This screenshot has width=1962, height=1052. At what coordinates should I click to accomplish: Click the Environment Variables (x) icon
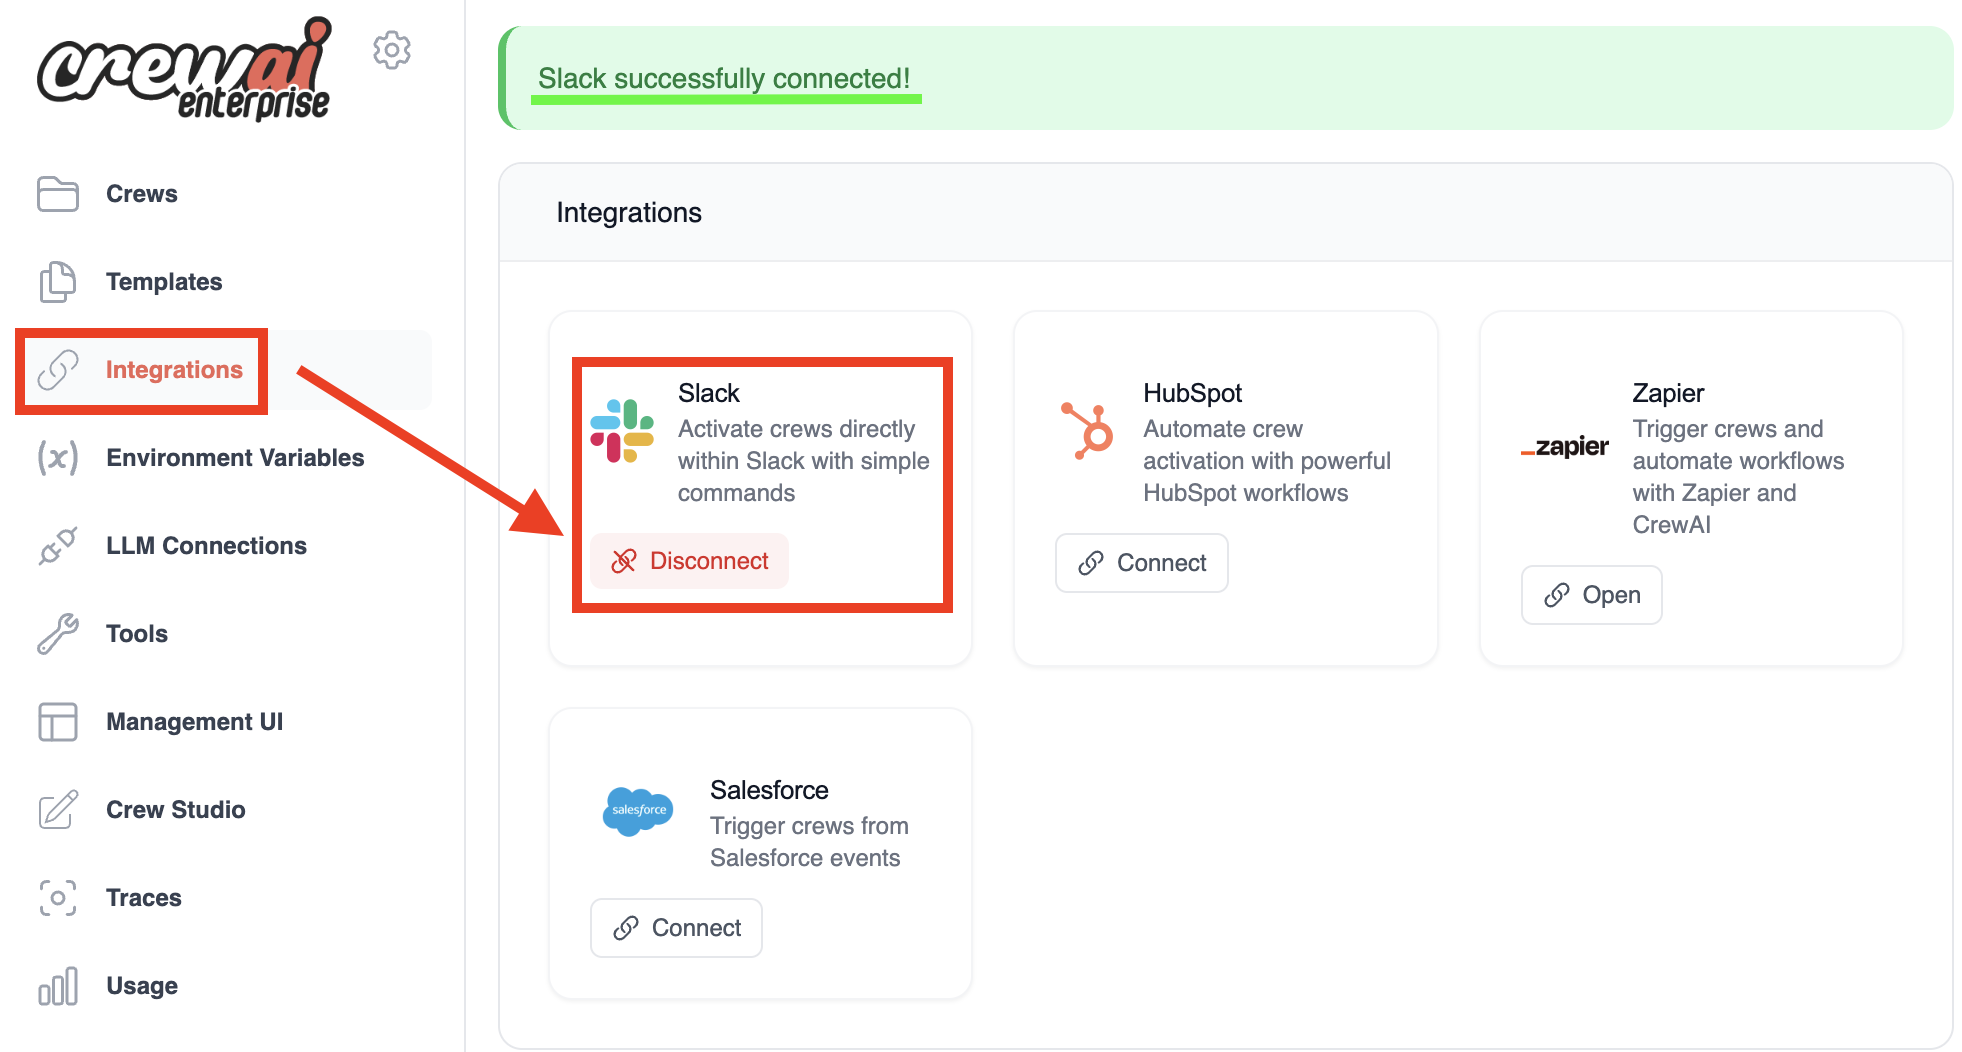click(x=57, y=458)
